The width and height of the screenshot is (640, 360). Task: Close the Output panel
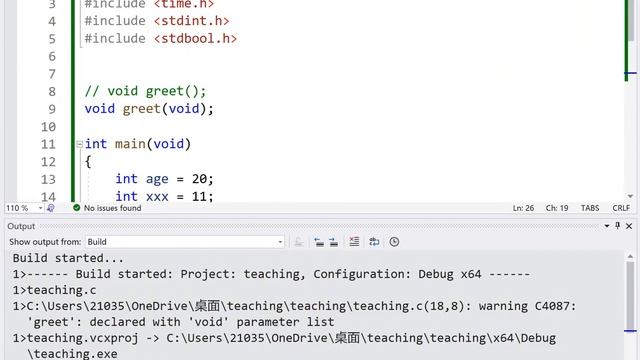pyautogui.click(x=629, y=226)
